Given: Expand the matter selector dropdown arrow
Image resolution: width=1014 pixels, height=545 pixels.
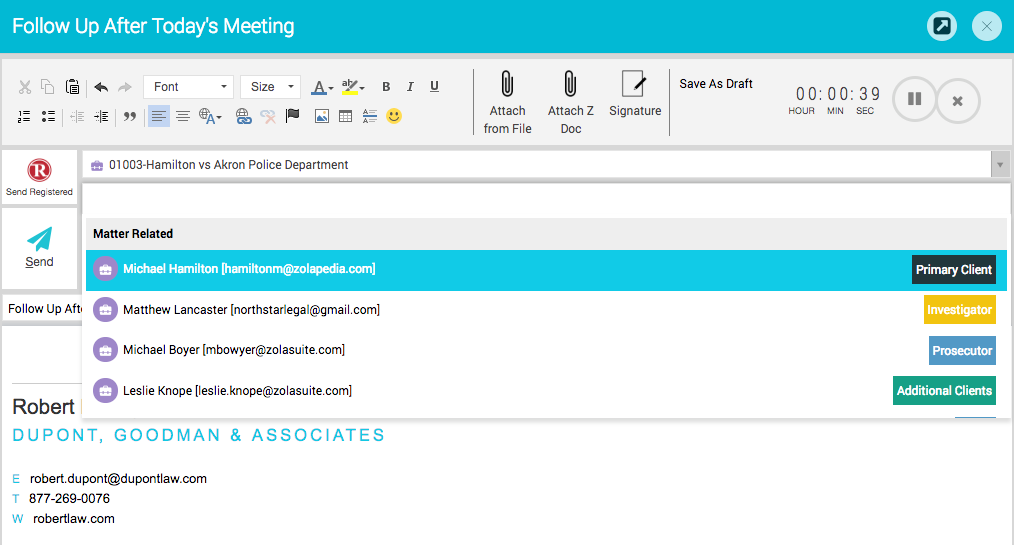Looking at the screenshot, I should (1000, 165).
